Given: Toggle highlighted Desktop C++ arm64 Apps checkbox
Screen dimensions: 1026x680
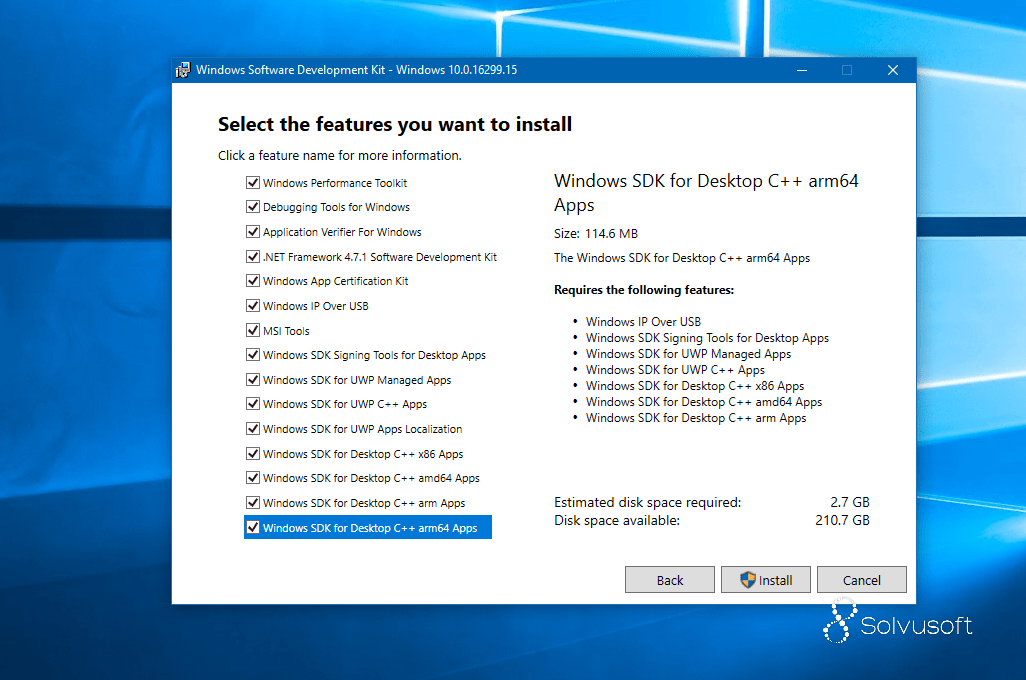Looking at the screenshot, I should click(253, 528).
